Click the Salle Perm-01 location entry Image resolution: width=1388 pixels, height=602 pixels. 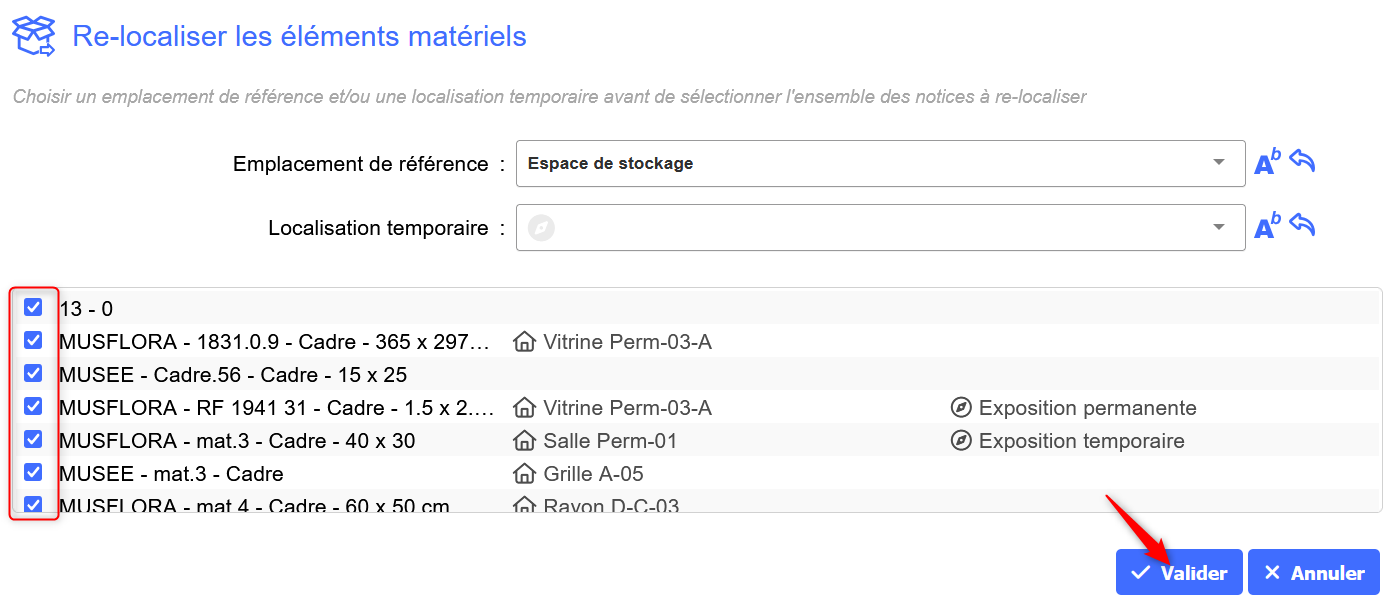pos(610,441)
